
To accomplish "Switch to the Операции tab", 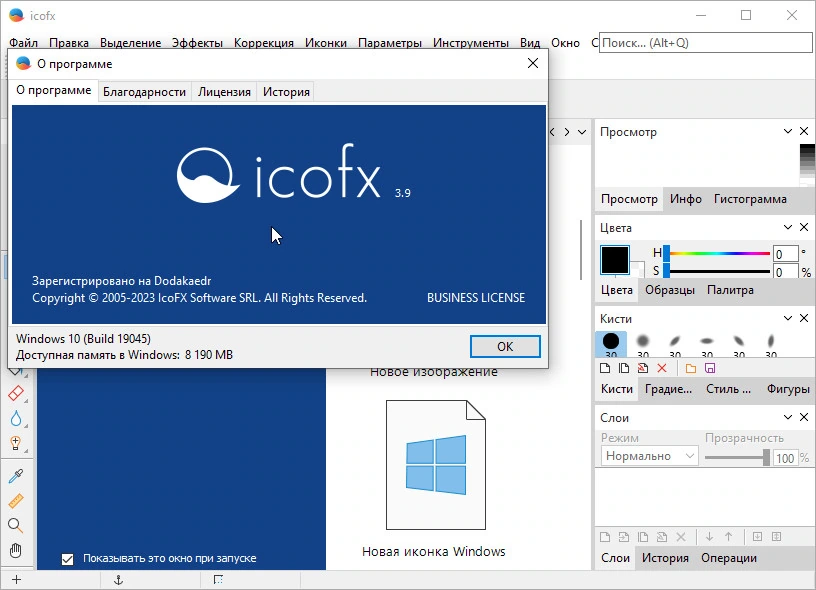I will tap(729, 558).
